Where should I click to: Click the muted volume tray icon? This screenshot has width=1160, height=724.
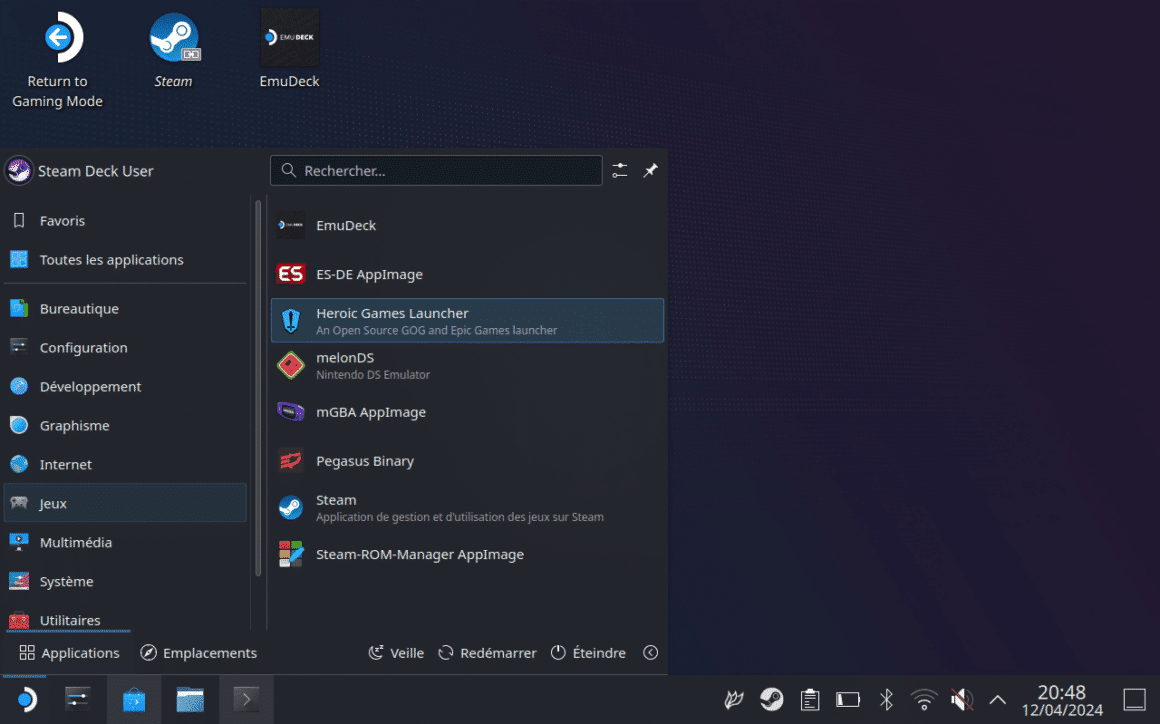click(x=962, y=700)
